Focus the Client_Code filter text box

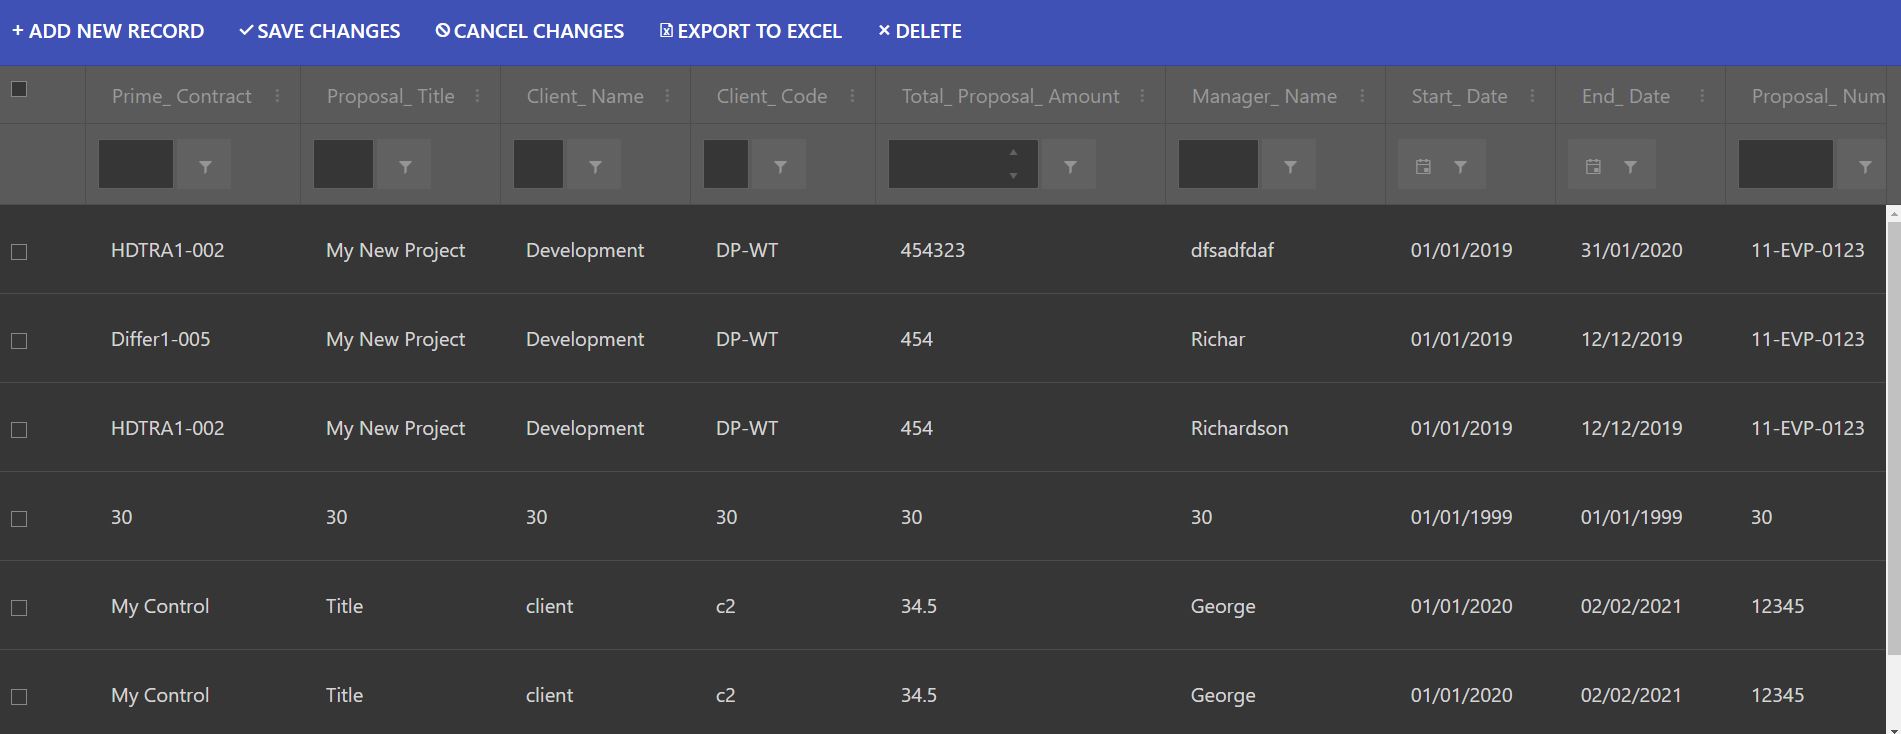726,164
